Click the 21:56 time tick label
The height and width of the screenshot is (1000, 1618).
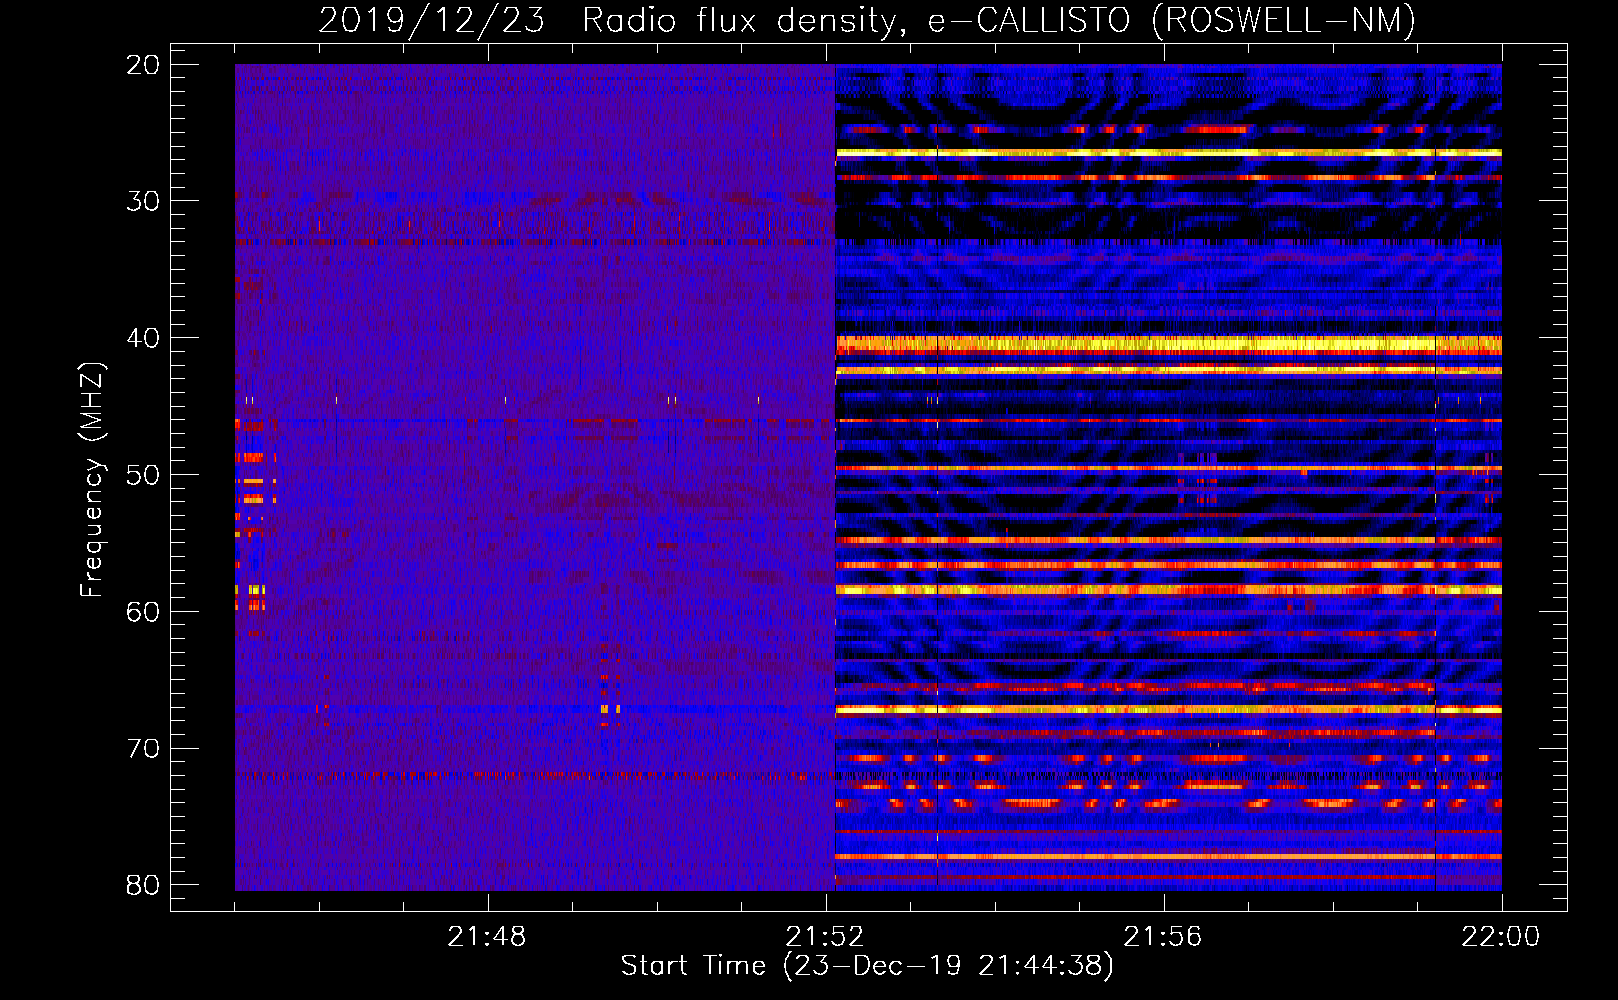(1163, 937)
